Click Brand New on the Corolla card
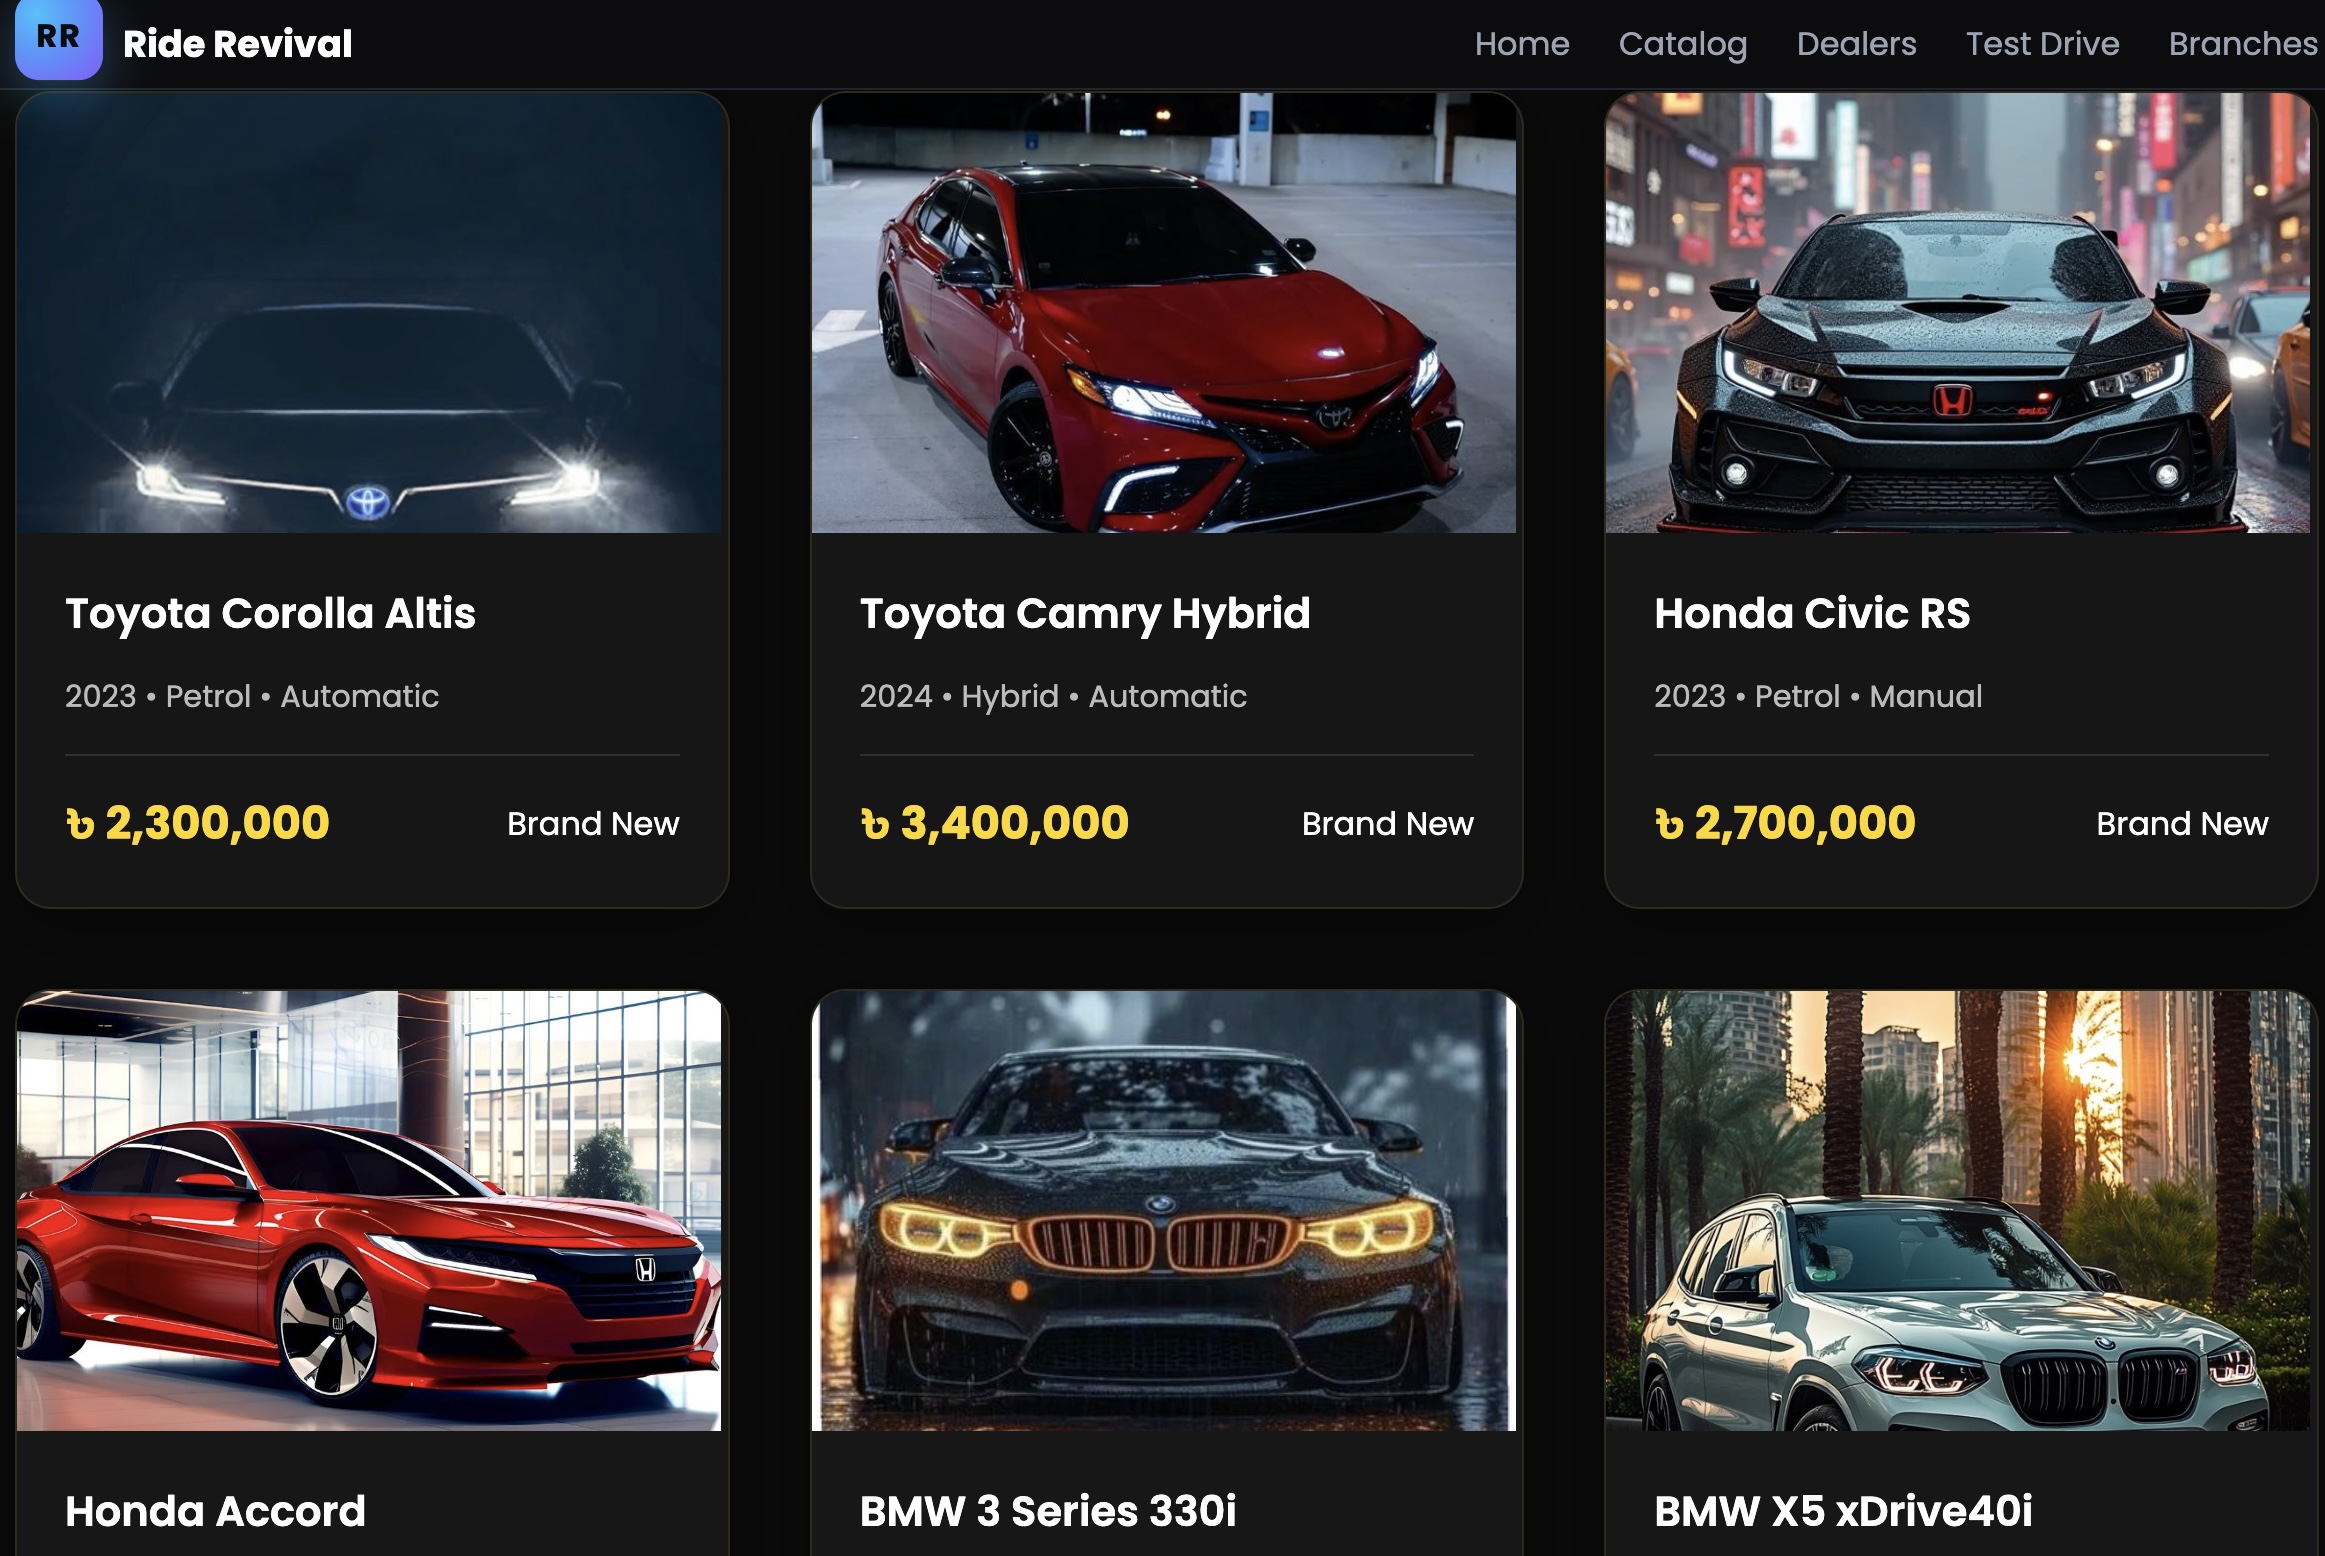The width and height of the screenshot is (2325, 1556). (x=593, y=824)
